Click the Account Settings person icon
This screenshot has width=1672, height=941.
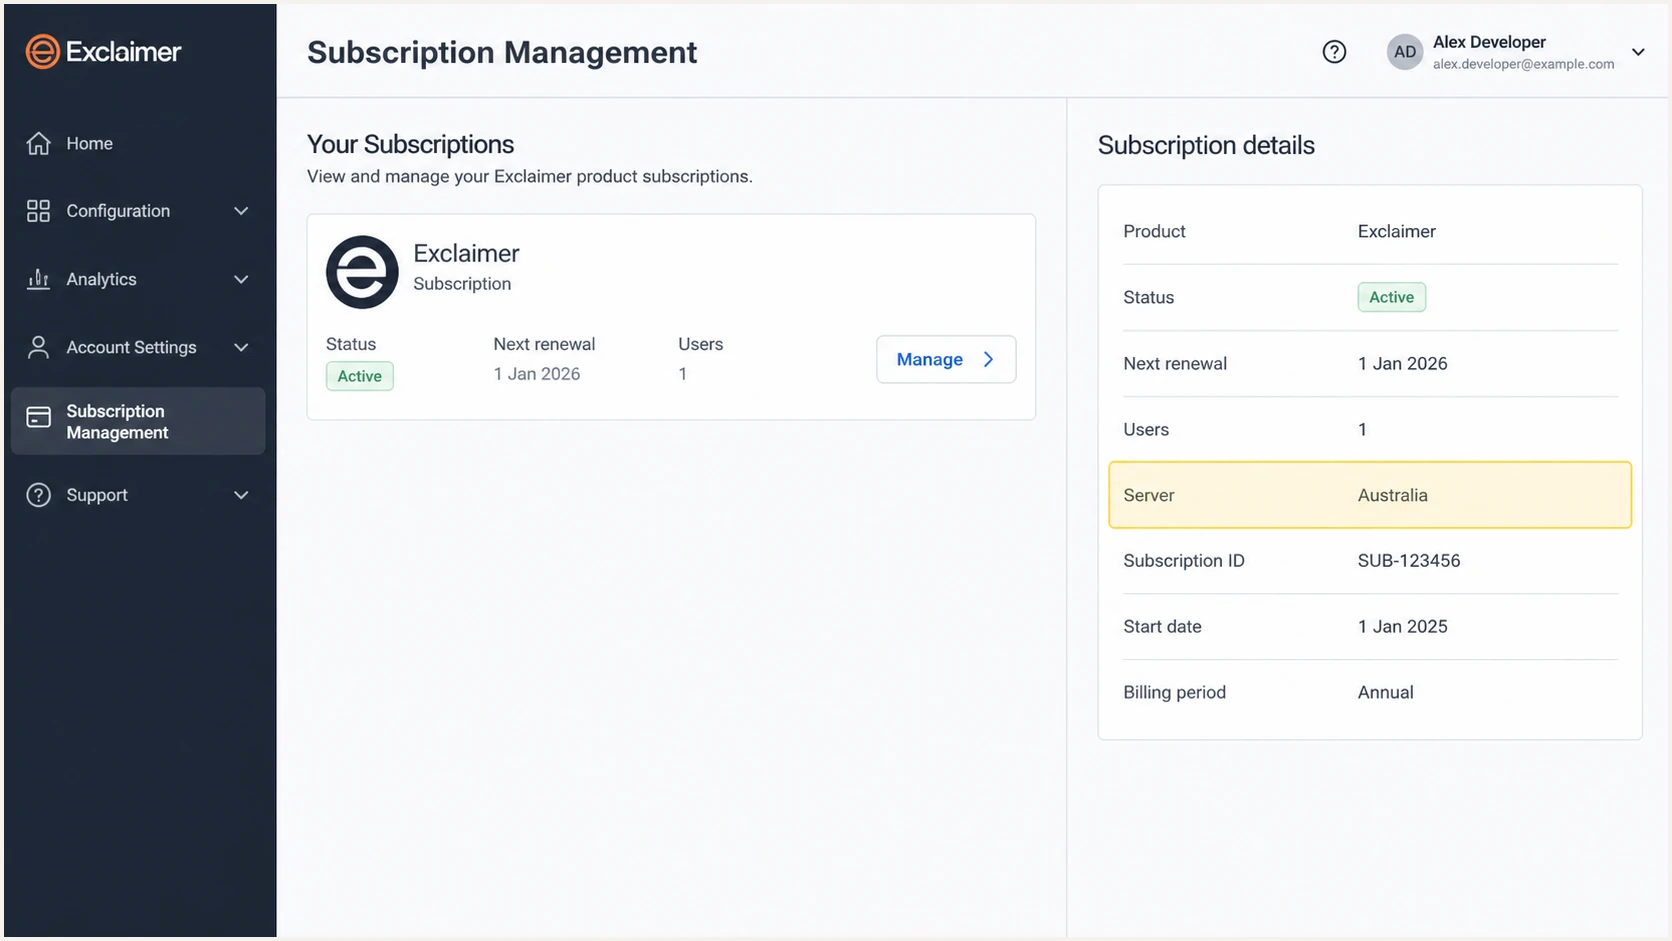click(x=38, y=347)
